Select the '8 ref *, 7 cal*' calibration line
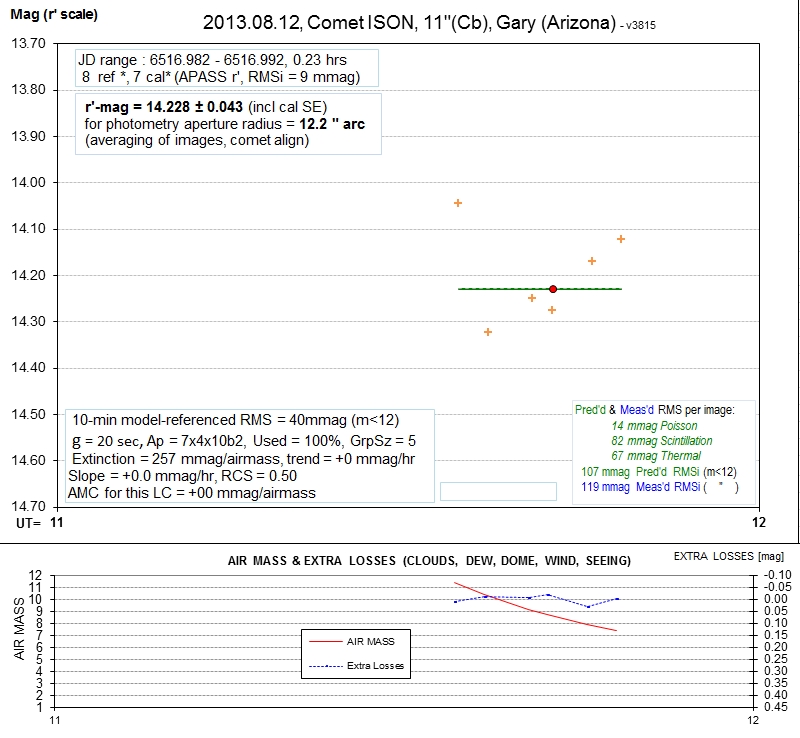The image size is (800, 738). [221, 77]
